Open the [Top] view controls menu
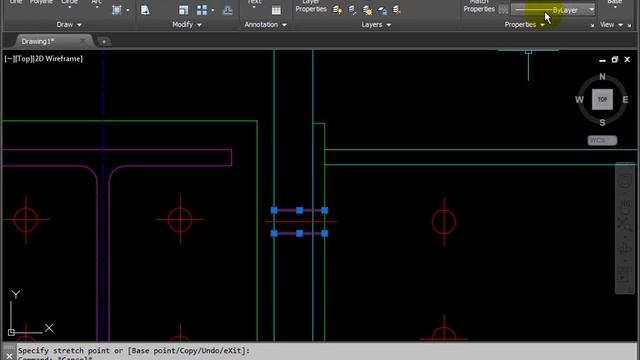640x360 pixels. coord(24,59)
